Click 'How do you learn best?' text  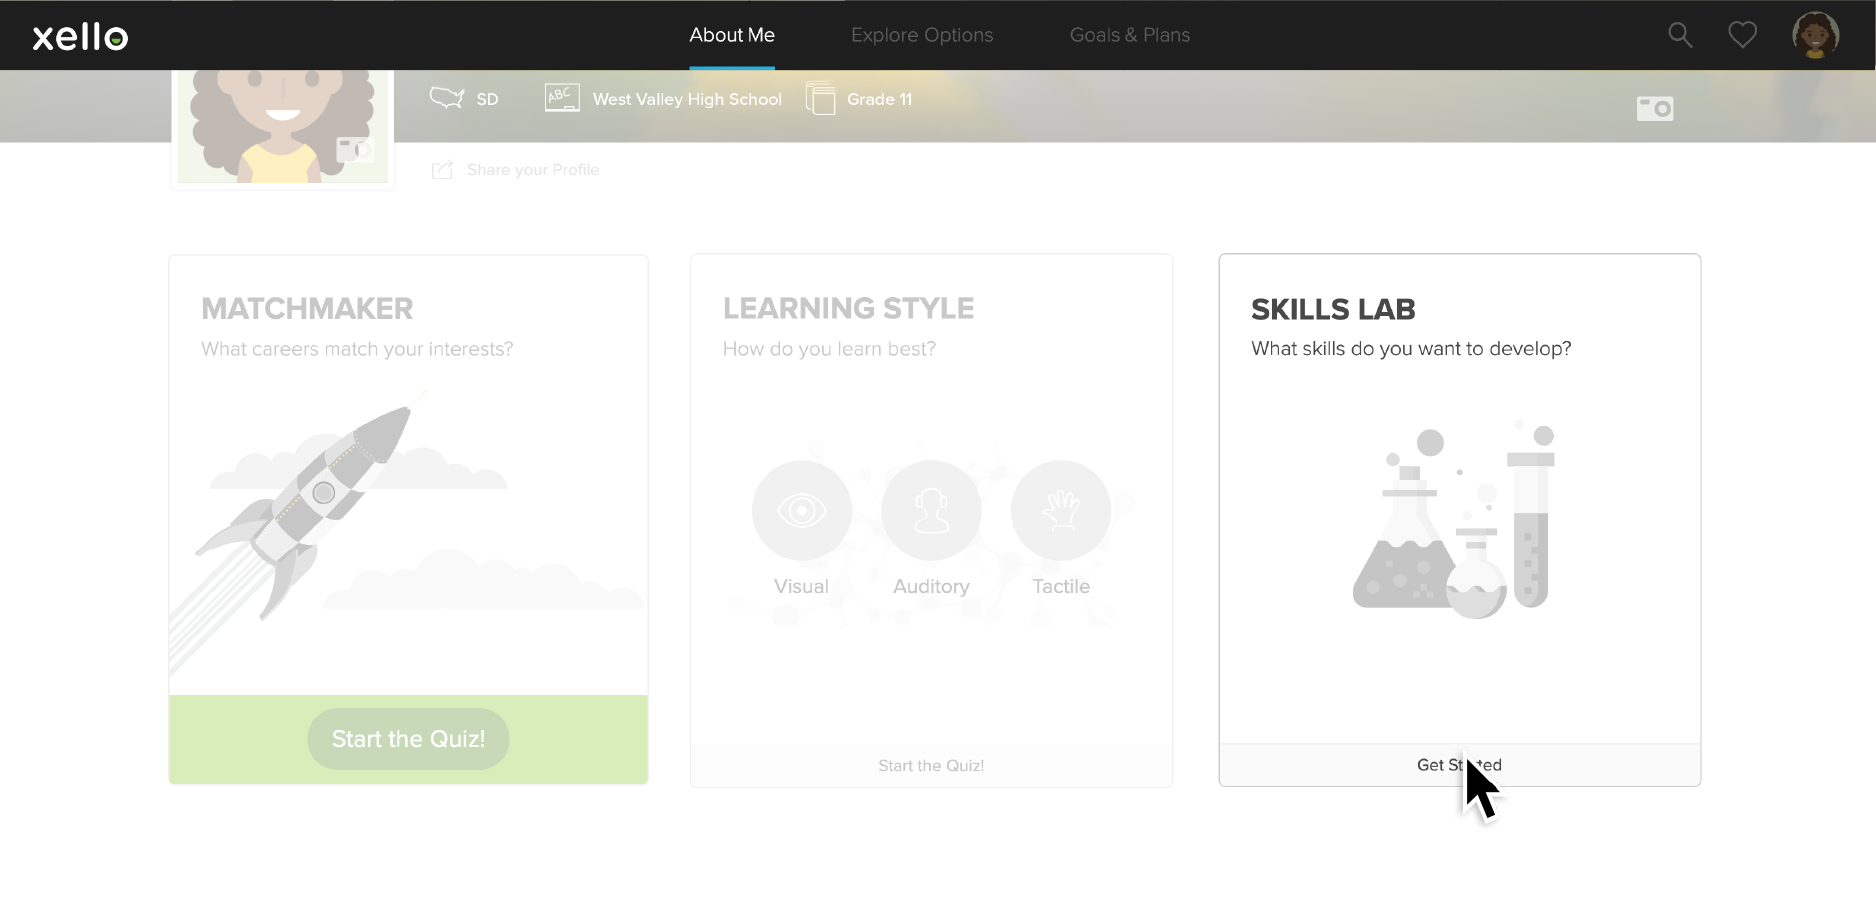829,349
